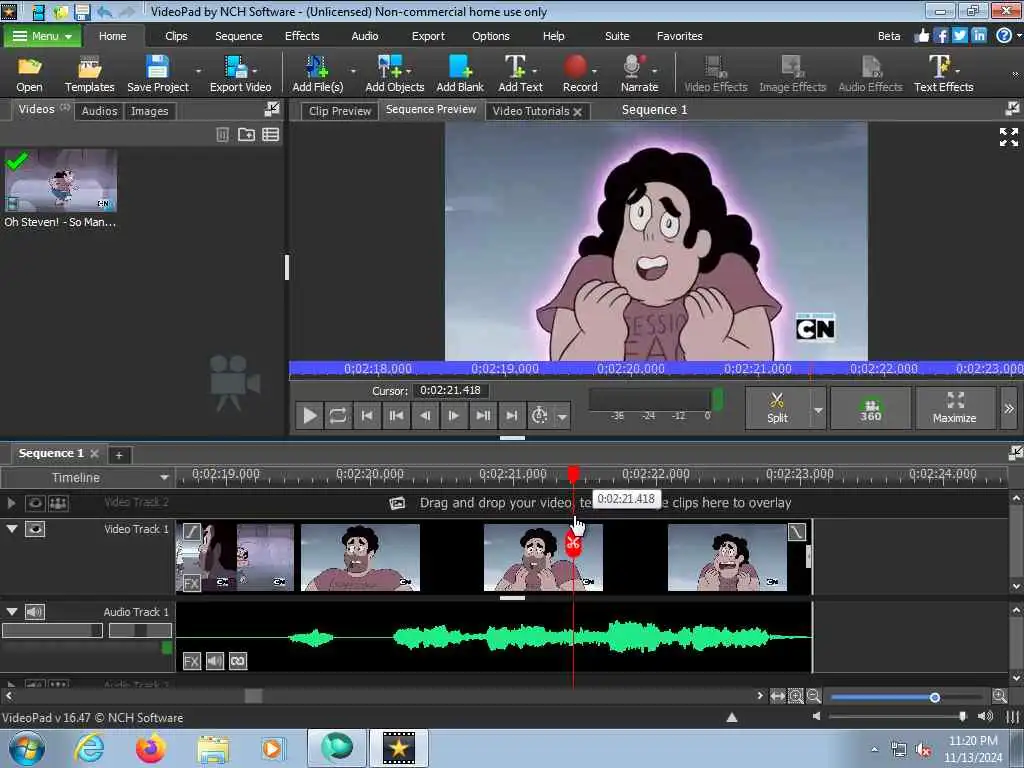Collapse Audio Track 1 triangle

tap(12, 611)
